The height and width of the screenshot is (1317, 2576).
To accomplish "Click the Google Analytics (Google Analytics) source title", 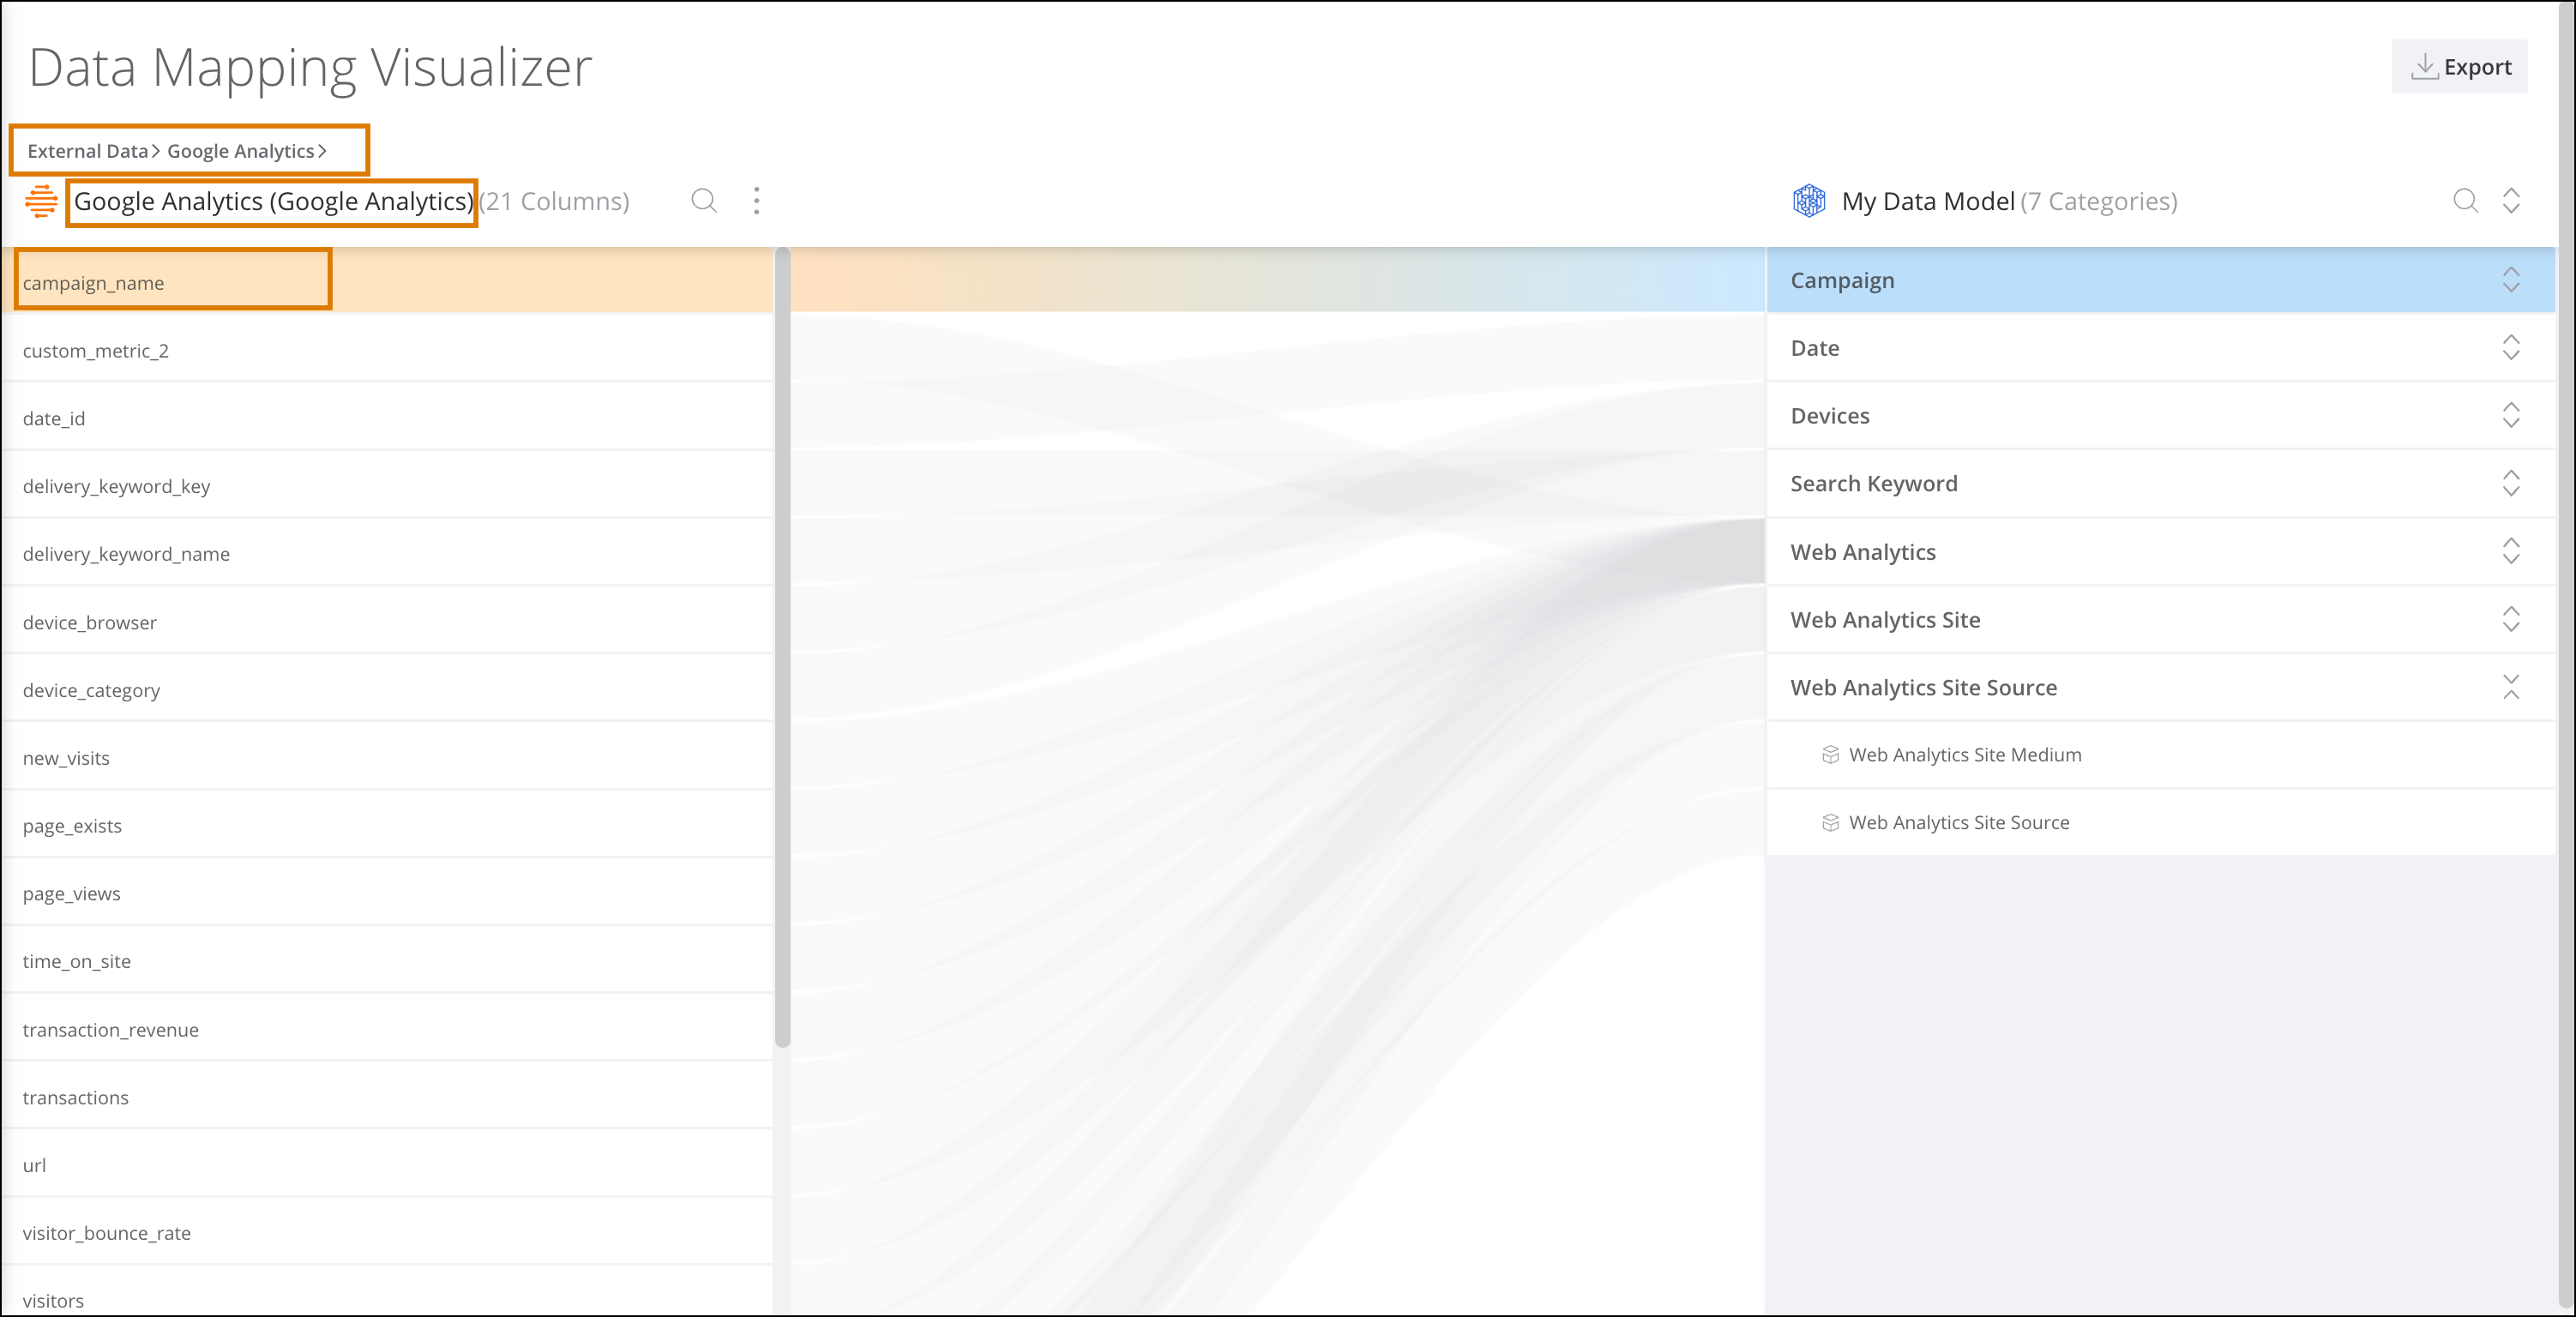I will point(273,201).
